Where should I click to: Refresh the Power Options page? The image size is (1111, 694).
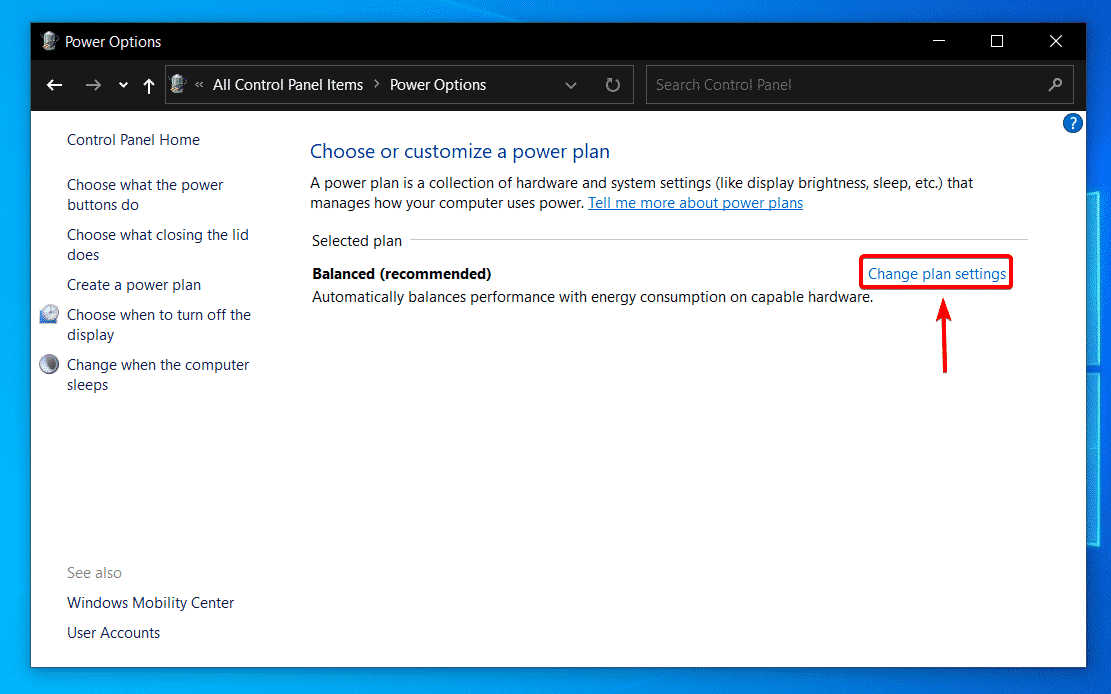pos(612,85)
